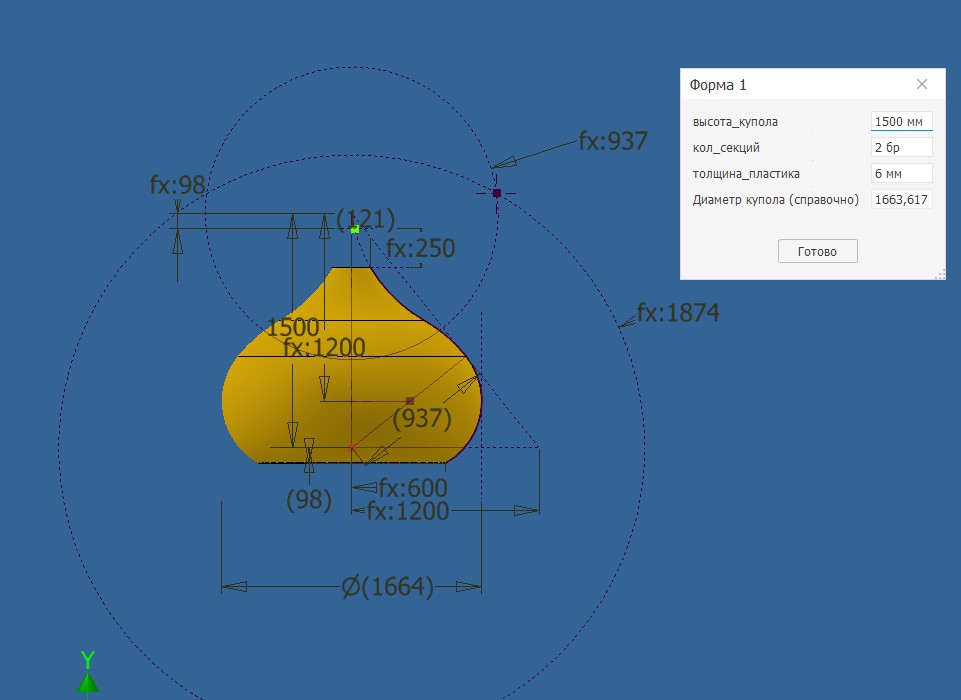This screenshot has height=700, width=961.
Task: Click the Диаметр купола value field
Action: [902, 199]
